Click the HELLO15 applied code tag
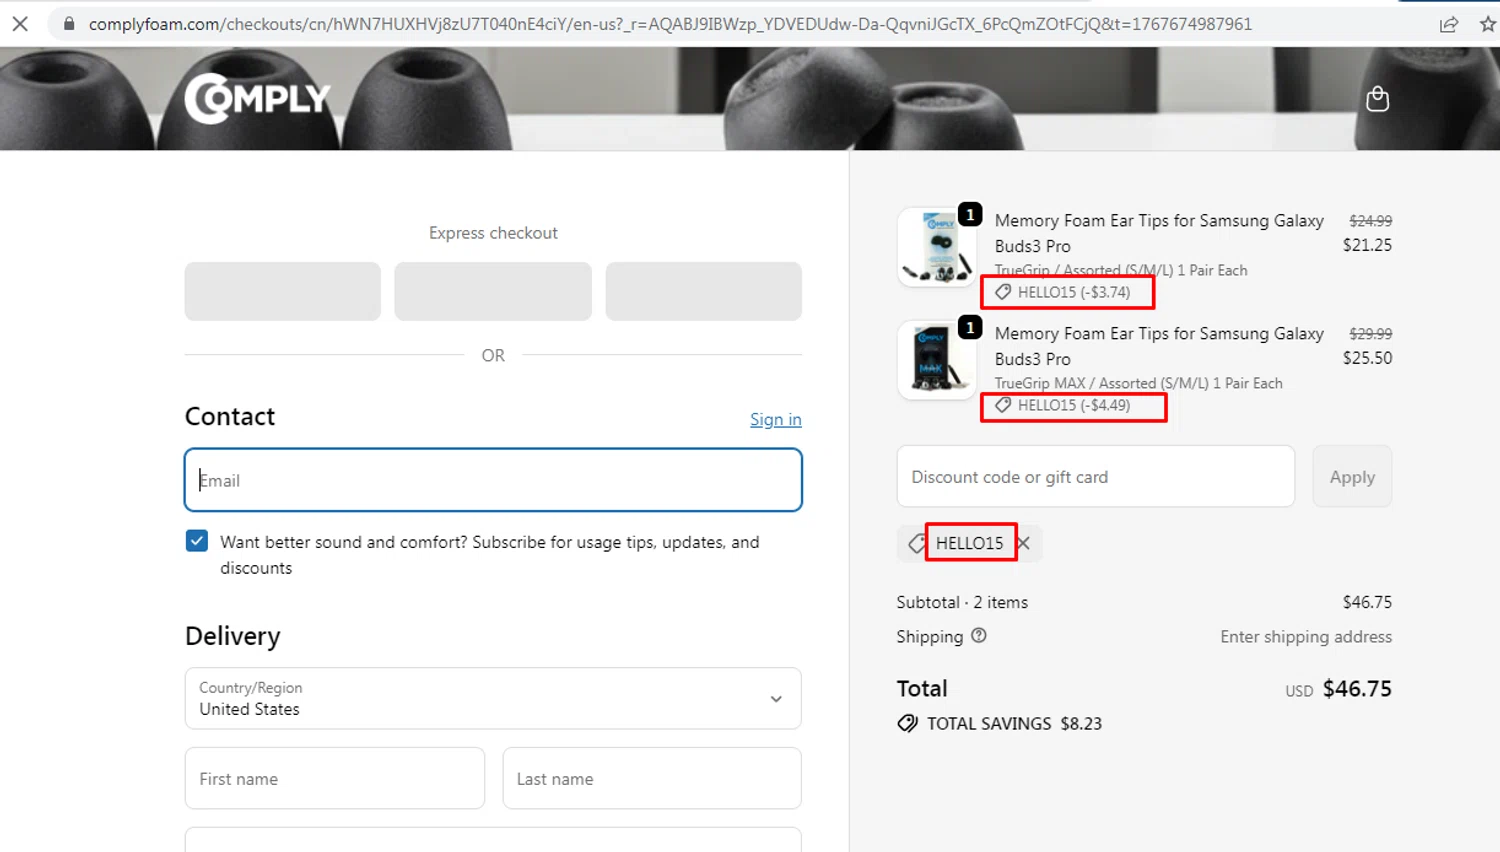 click(x=969, y=543)
